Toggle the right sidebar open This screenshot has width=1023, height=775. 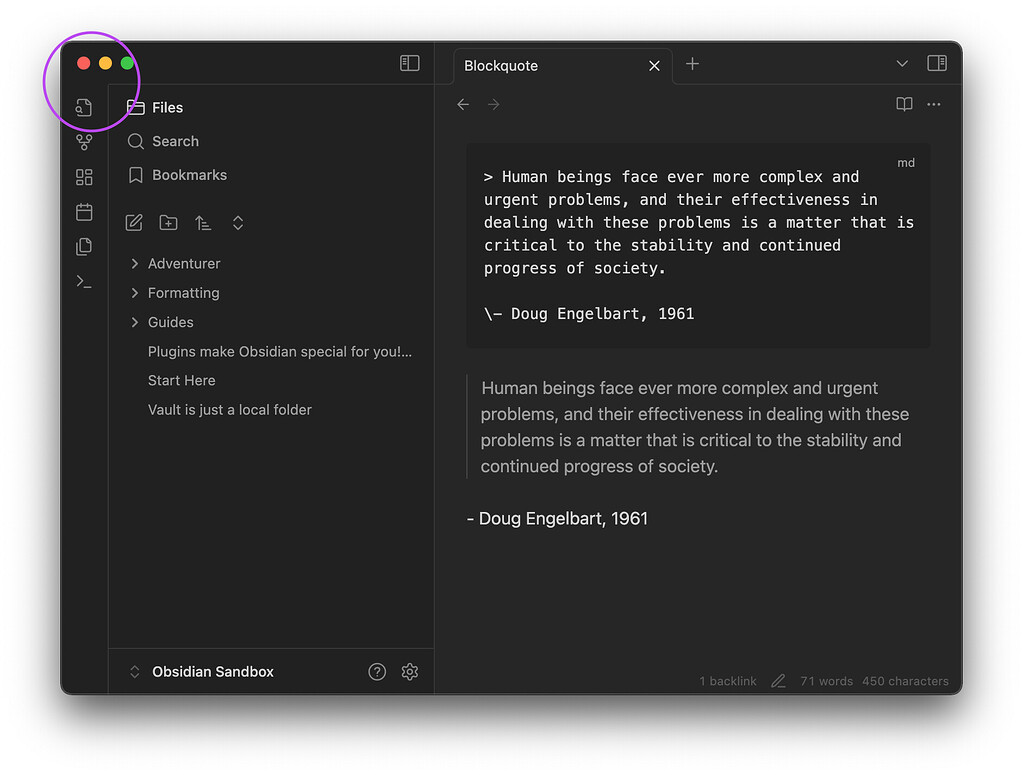(x=936, y=62)
